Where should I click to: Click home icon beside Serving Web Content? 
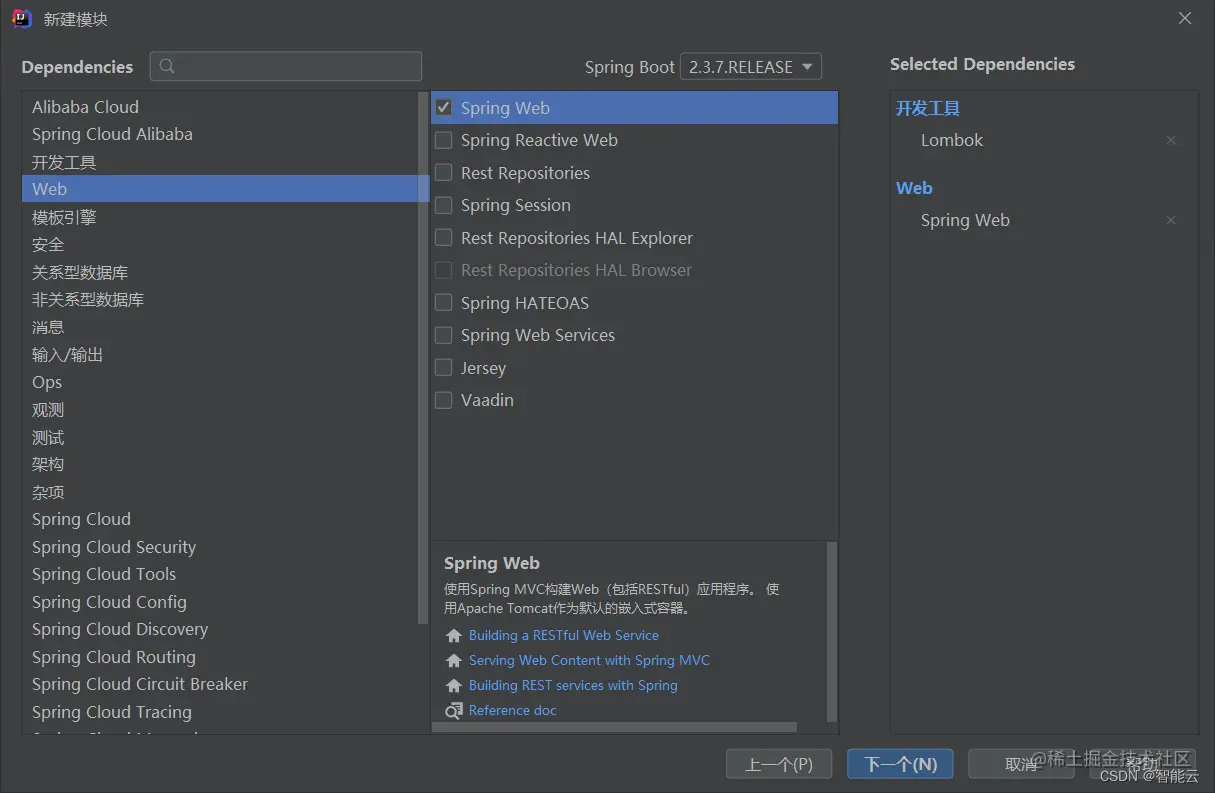(454, 660)
